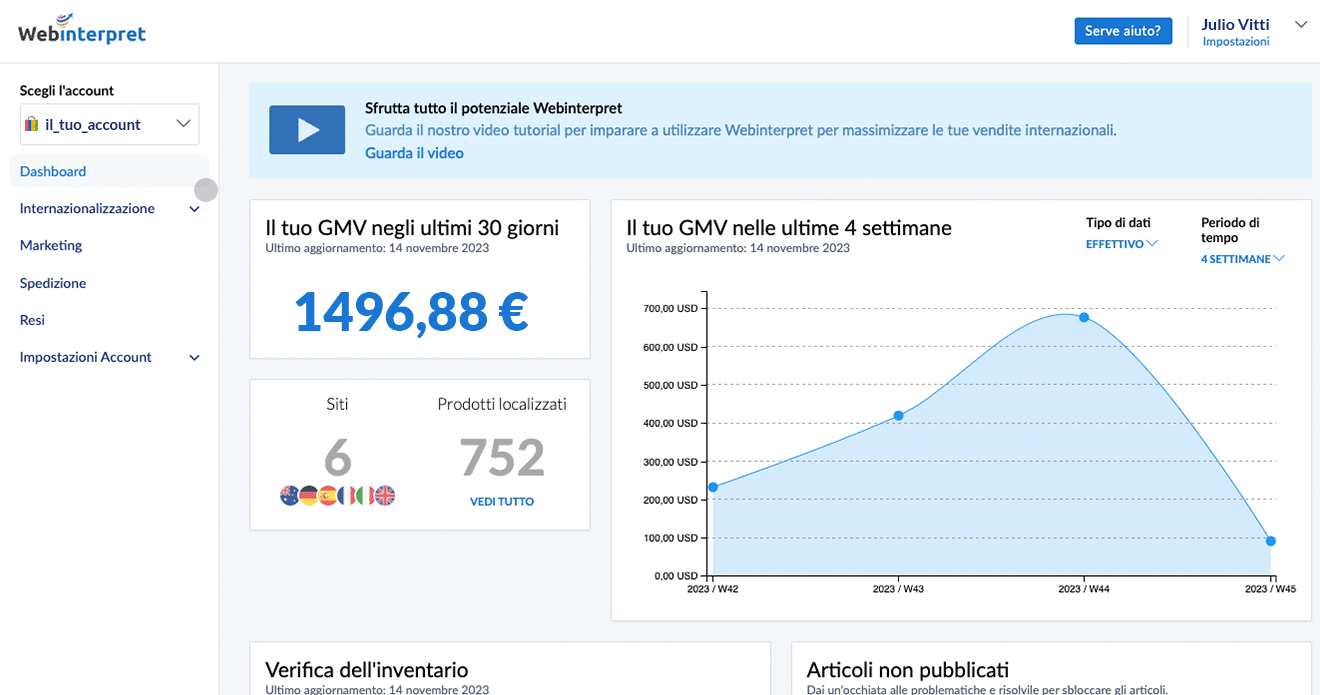1320x695 pixels.
Task: Open Spedizione from the sidebar
Action: pyautogui.click(x=53, y=283)
